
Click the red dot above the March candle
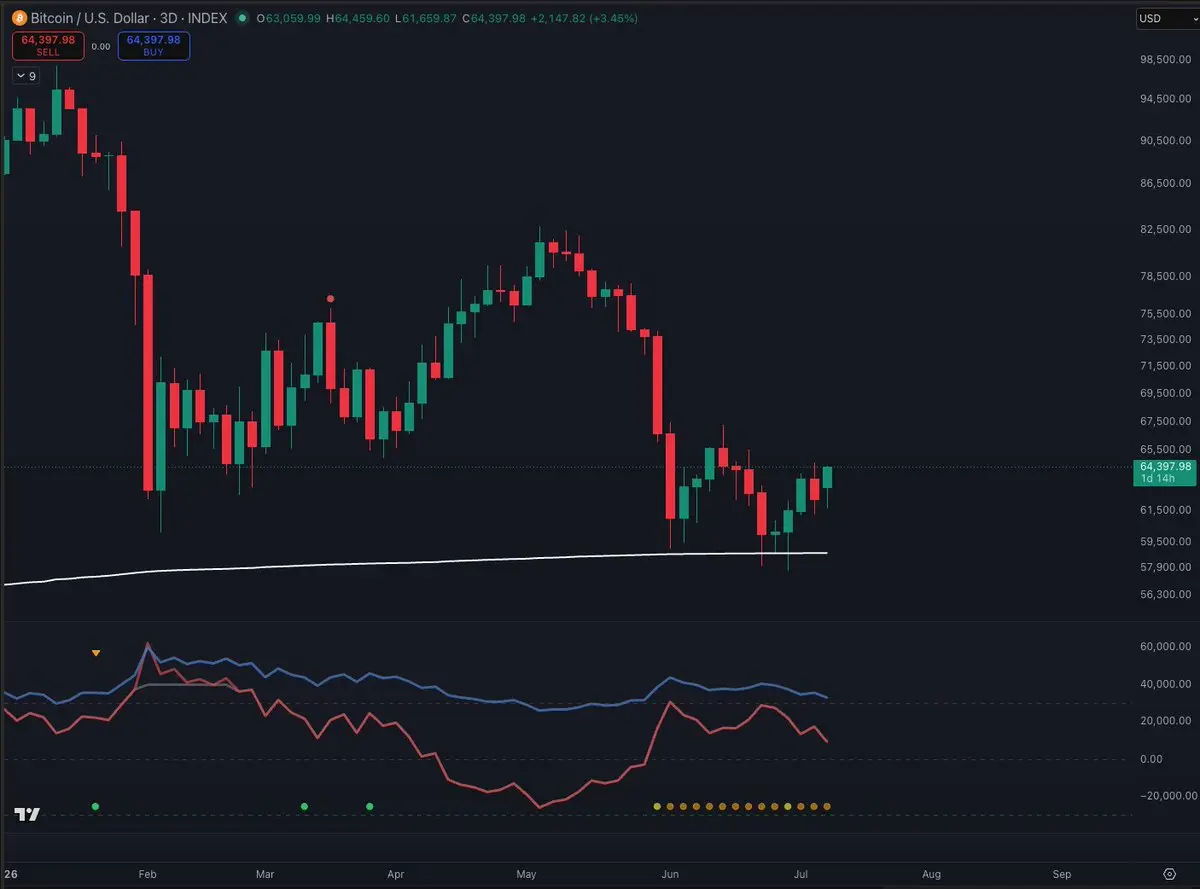click(330, 298)
